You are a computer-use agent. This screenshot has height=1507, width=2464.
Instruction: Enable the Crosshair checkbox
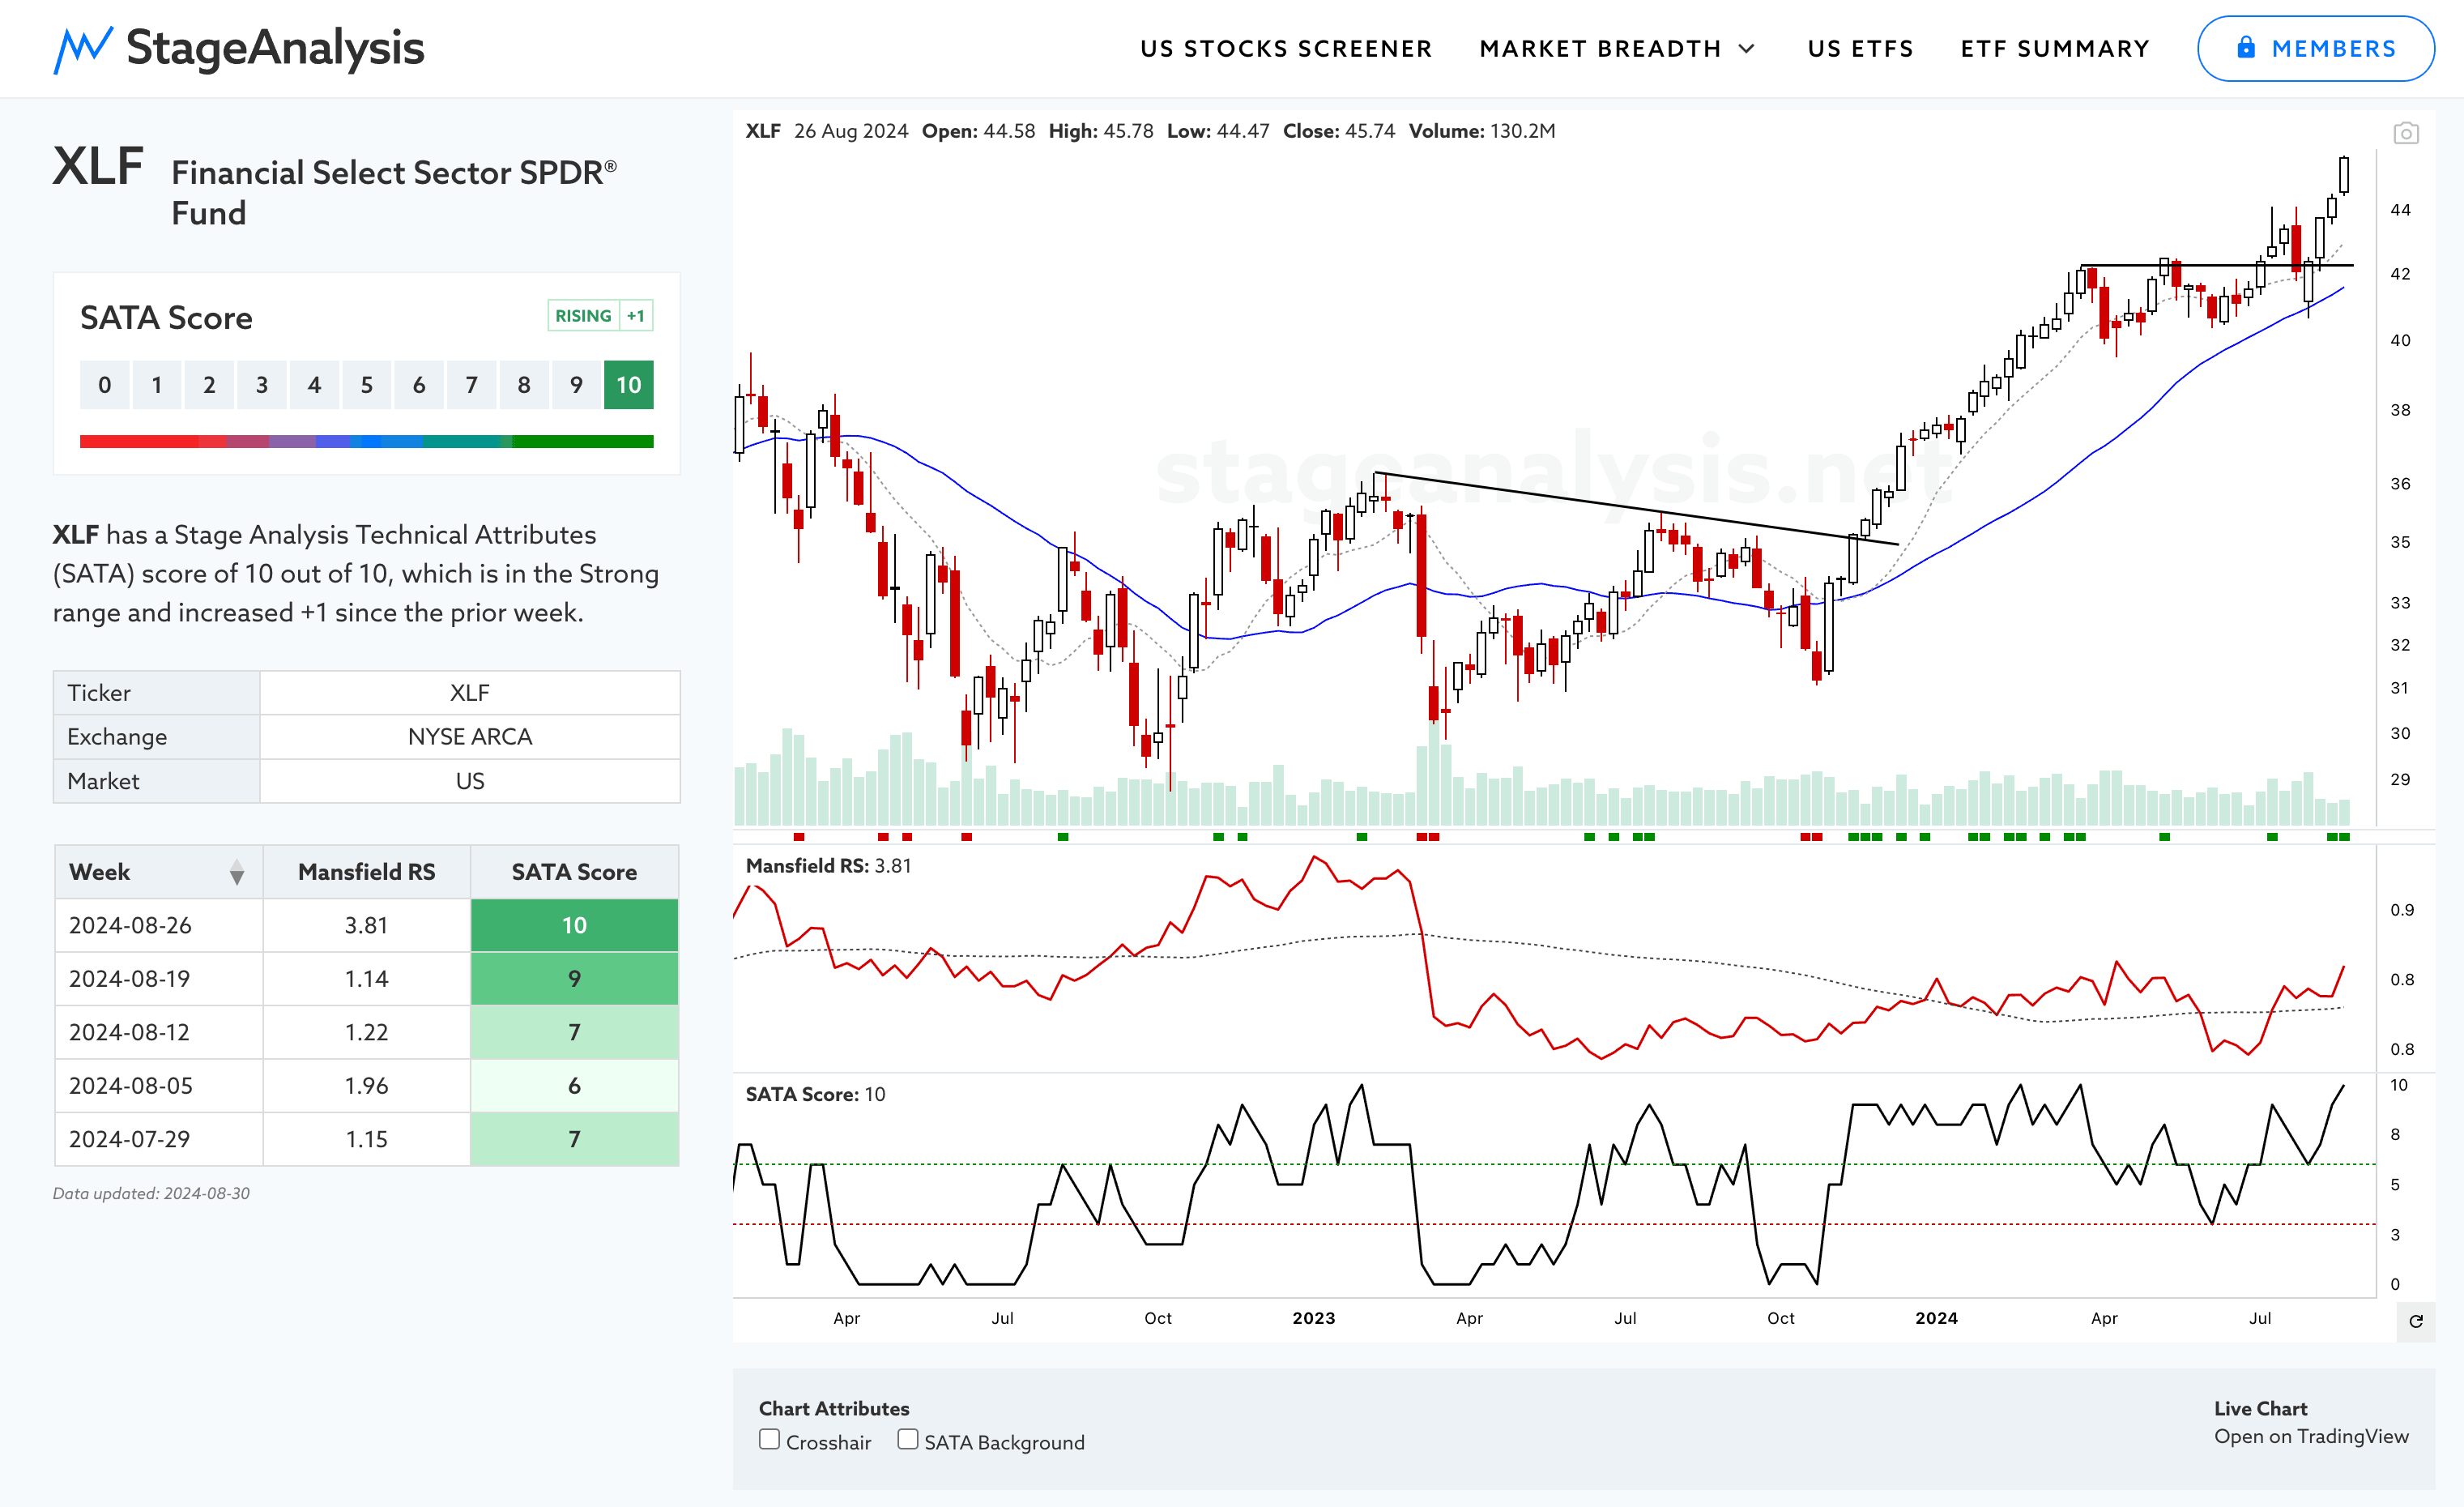[769, 1439]
